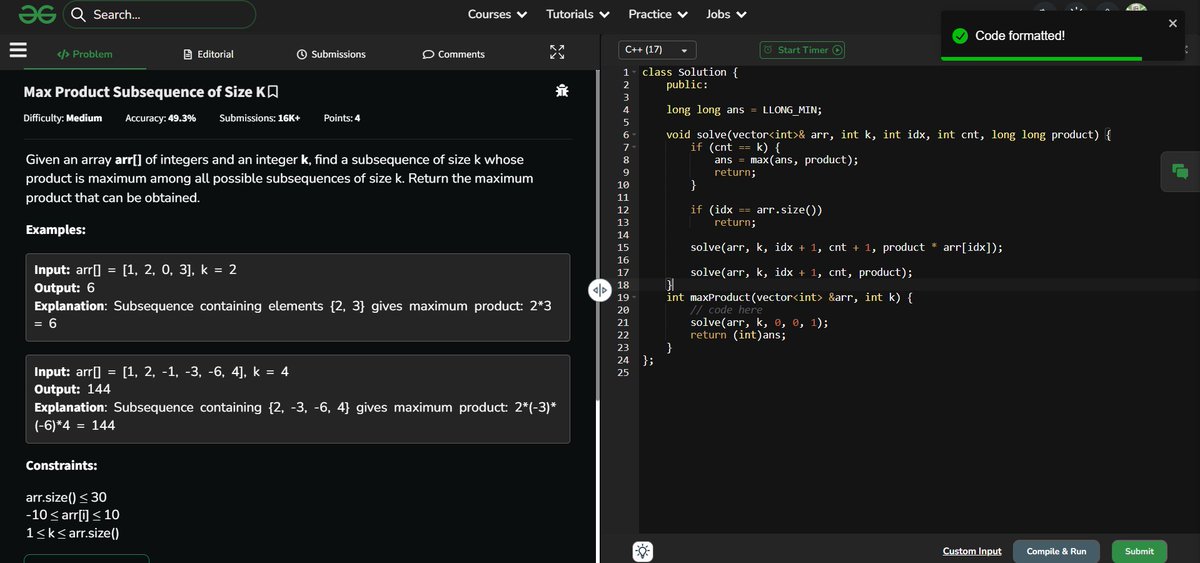Switch to the Submissions tab
Screen dimensions: 1200x563
331,54
